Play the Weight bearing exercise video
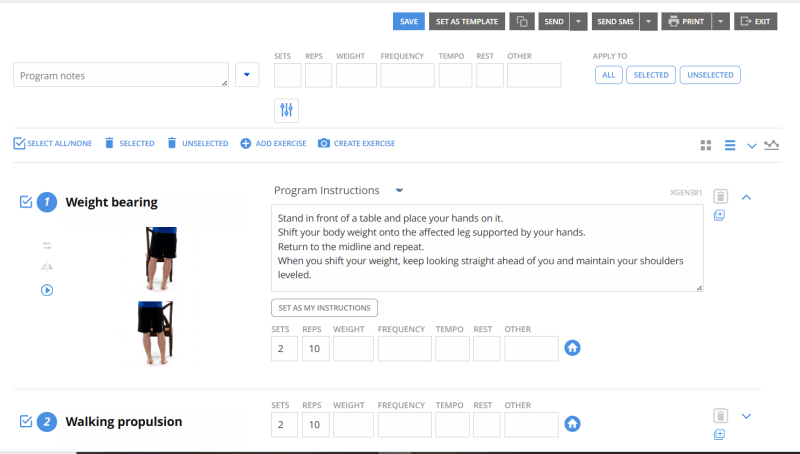Screen dimensions: 800x454 (47, 290)
